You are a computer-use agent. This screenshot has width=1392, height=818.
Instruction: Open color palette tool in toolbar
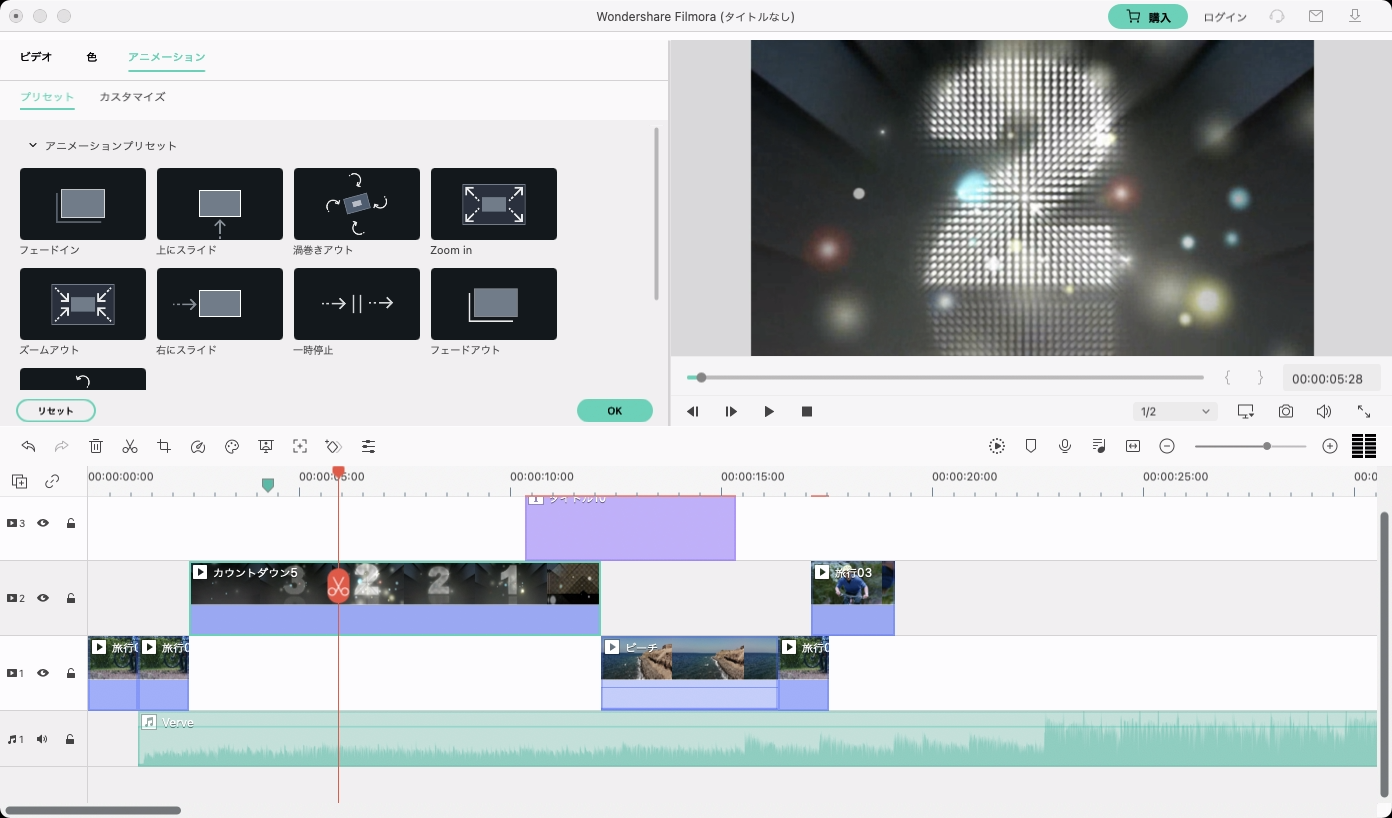click(x=232, y=446)
